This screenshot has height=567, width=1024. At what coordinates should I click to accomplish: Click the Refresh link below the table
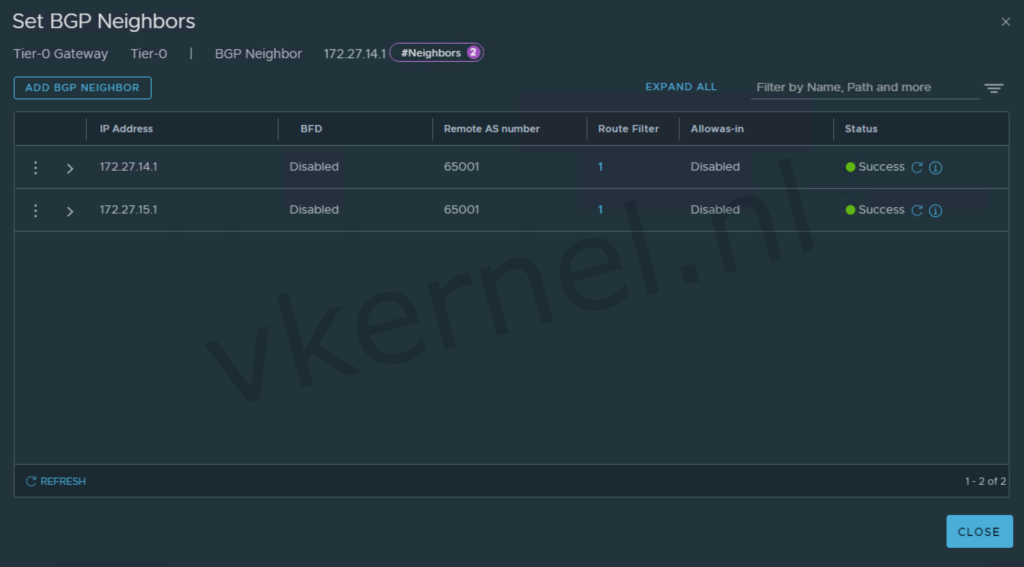point(56,481)
